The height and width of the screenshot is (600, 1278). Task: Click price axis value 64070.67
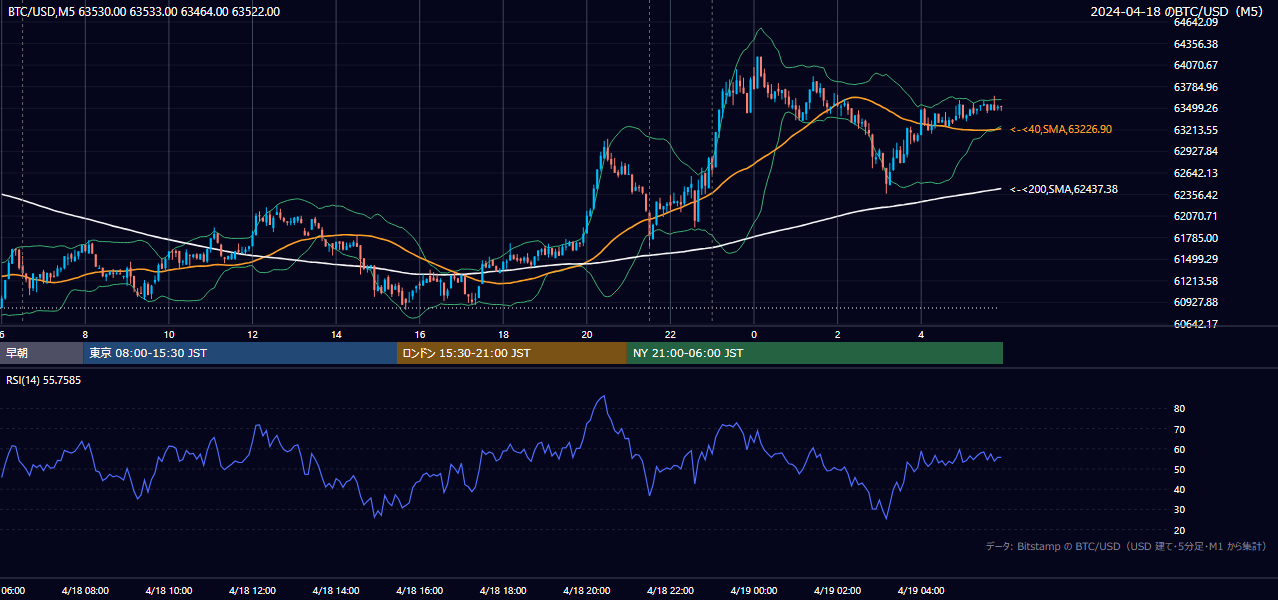[1195, 65]
